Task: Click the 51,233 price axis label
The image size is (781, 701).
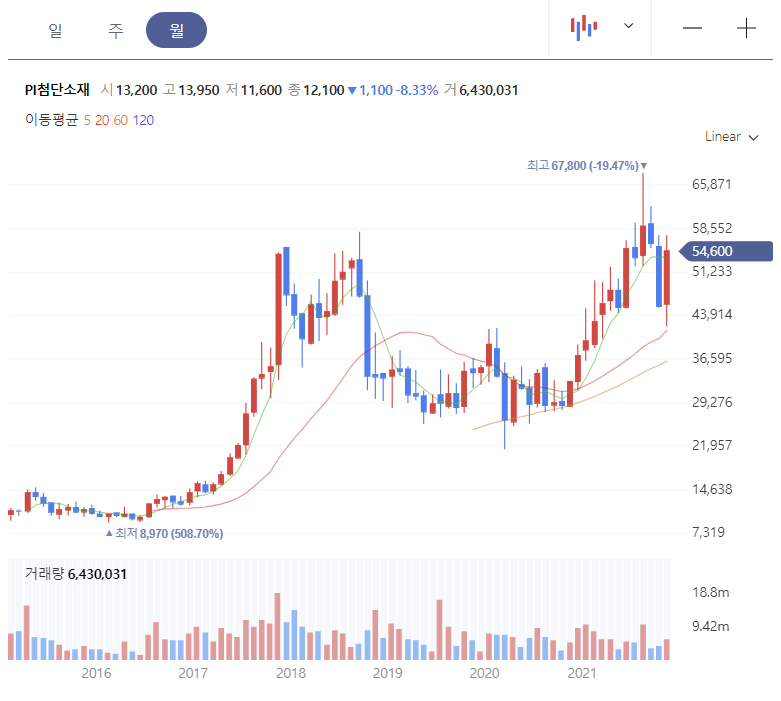Action: pyautogui.click(x=712, y=271)
